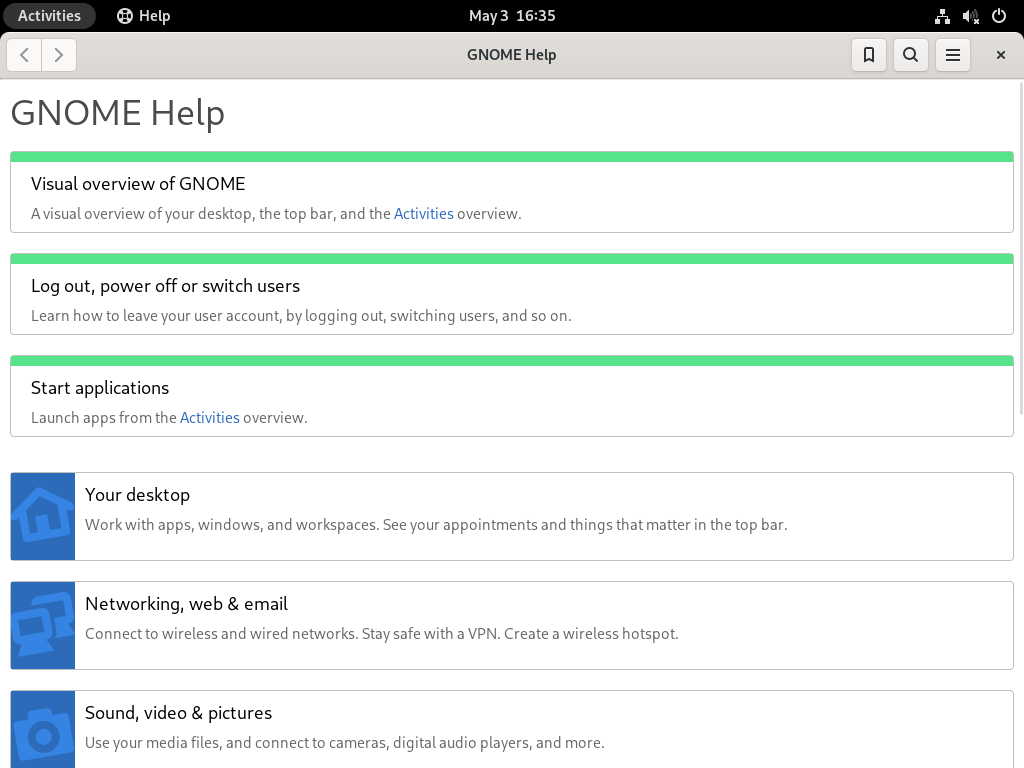Click the back navigation arrow
Screen dimensions: 1024x768
tap(24, 55)
